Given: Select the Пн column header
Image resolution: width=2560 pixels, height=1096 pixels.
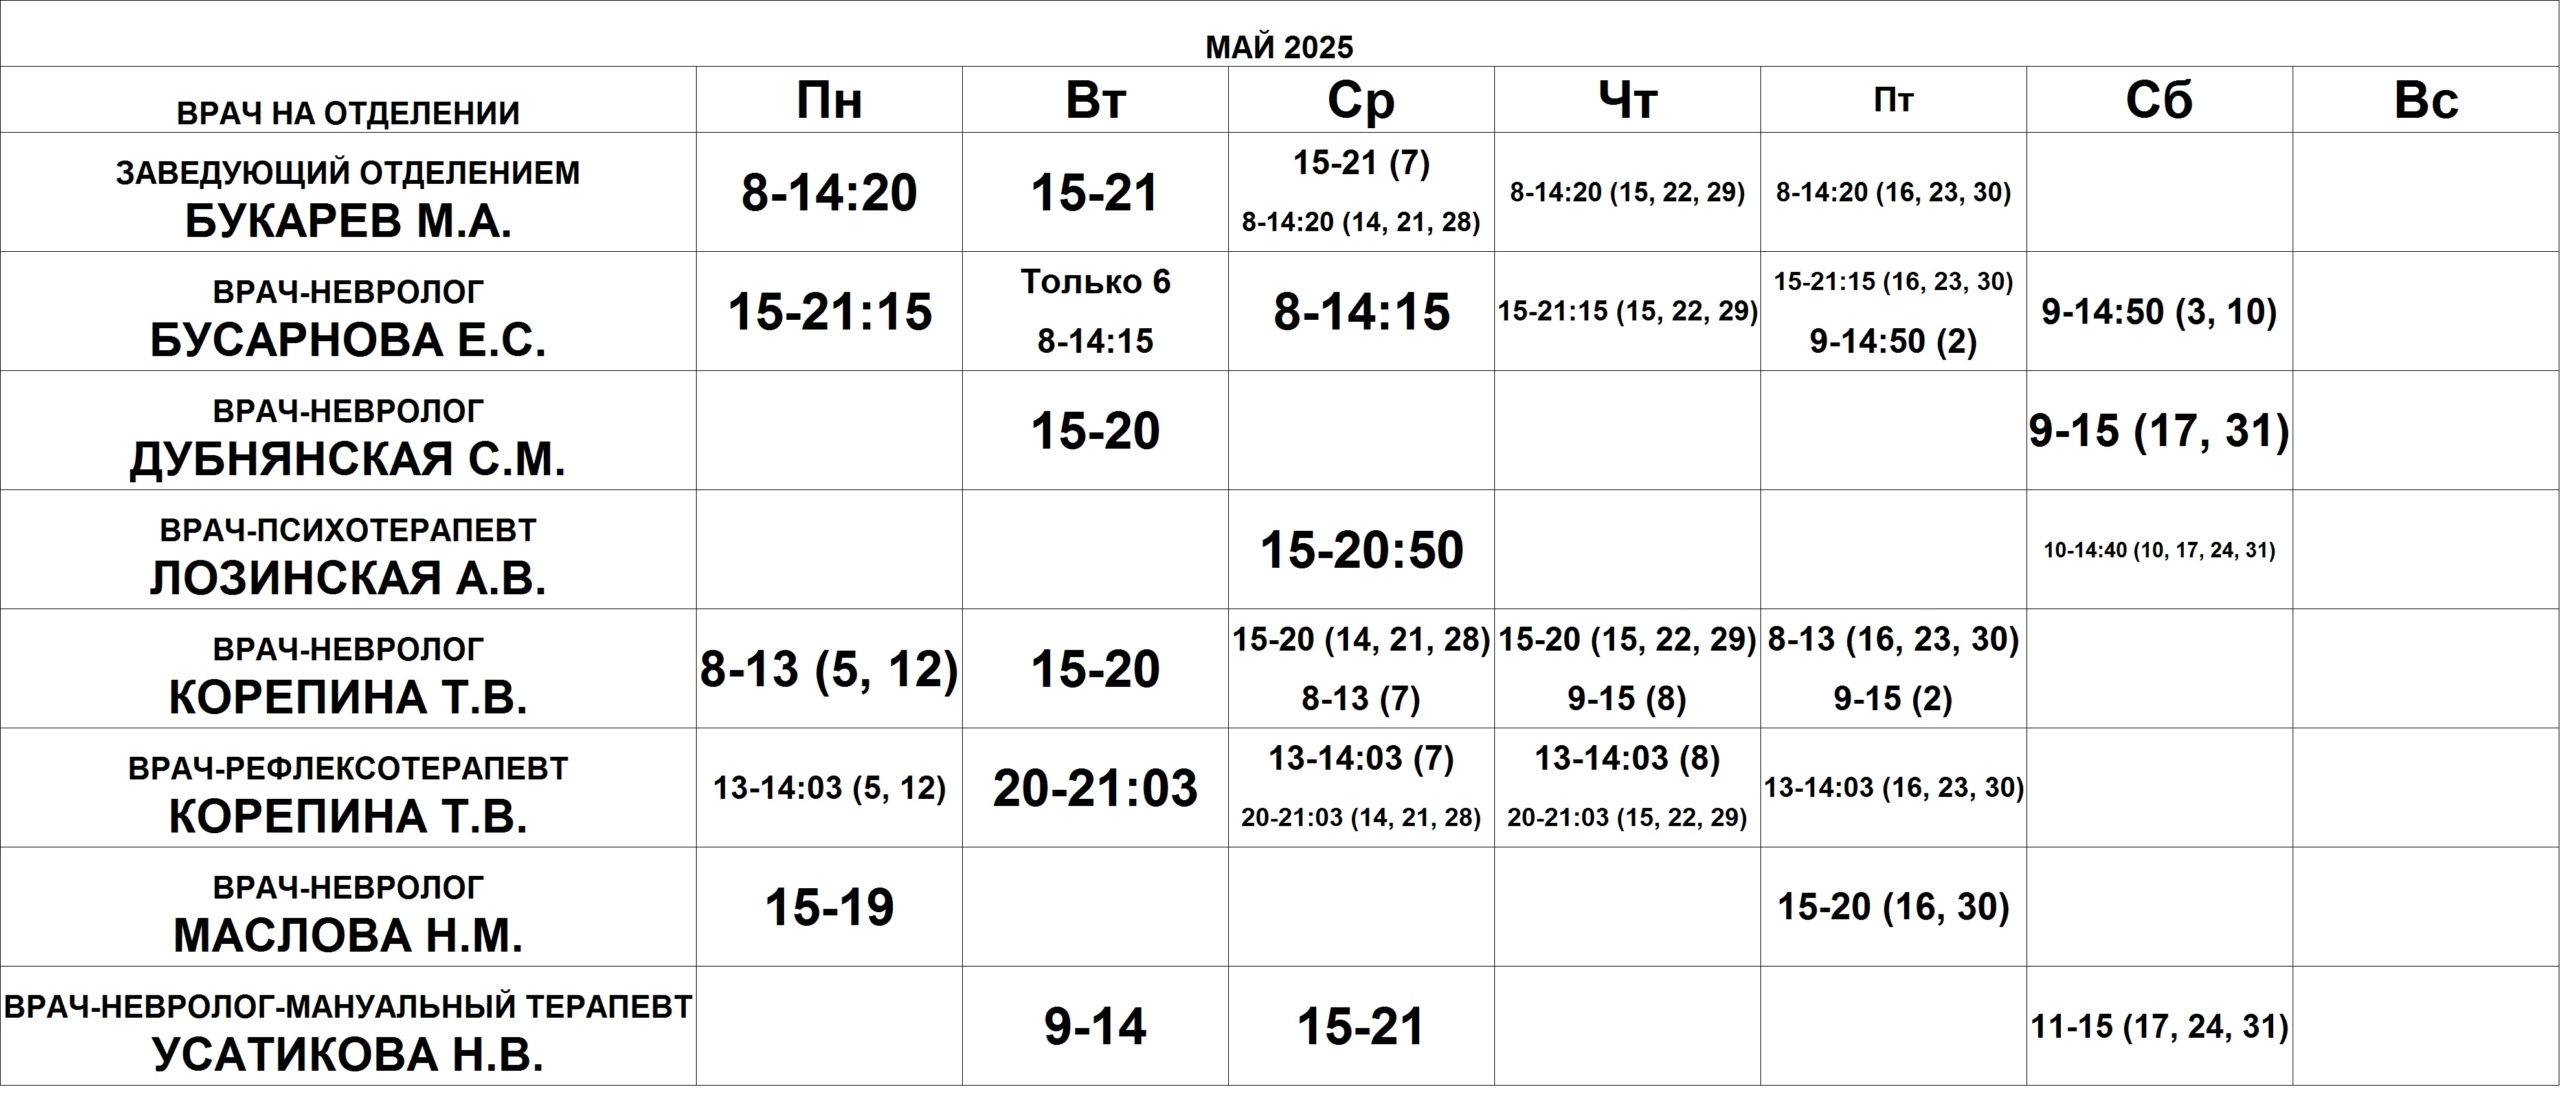Looking at the screenshot, I should (x=829, y=100).
